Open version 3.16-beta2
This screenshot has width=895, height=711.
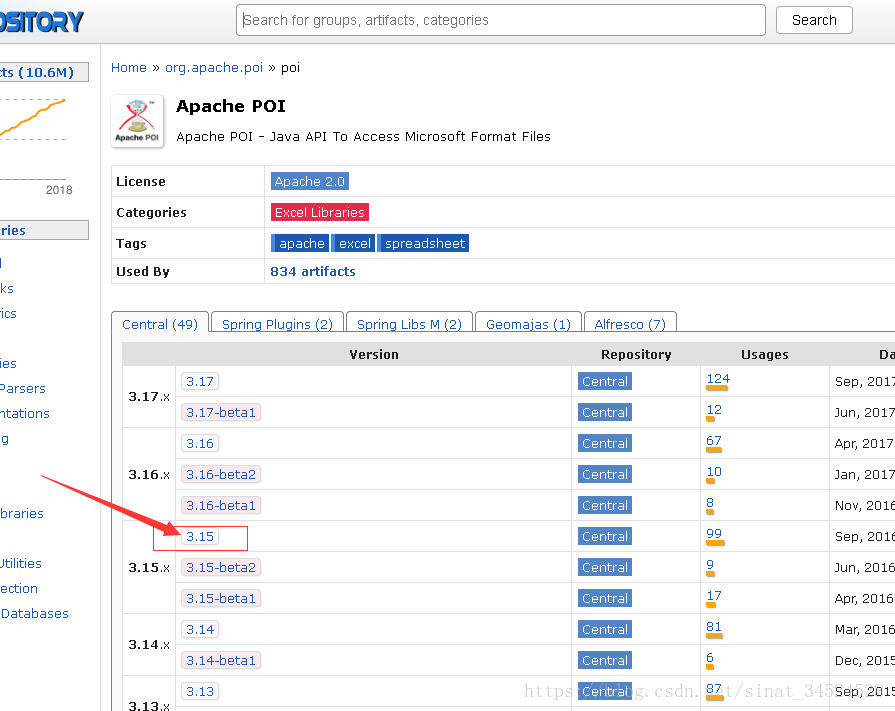221,474
